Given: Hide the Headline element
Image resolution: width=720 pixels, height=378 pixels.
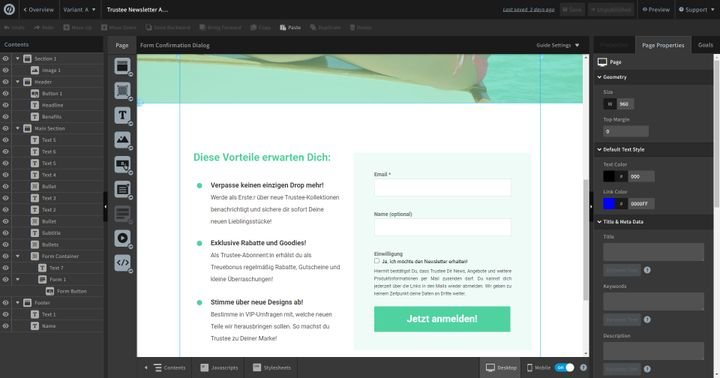Looking at the screenshot, I should [x=6, y=105].
